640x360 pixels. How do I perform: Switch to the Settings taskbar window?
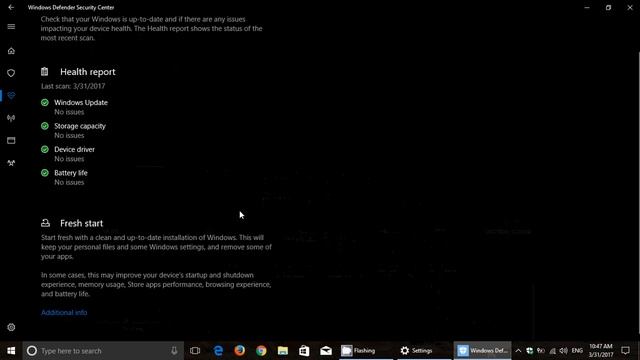click(x=424, y=351)
